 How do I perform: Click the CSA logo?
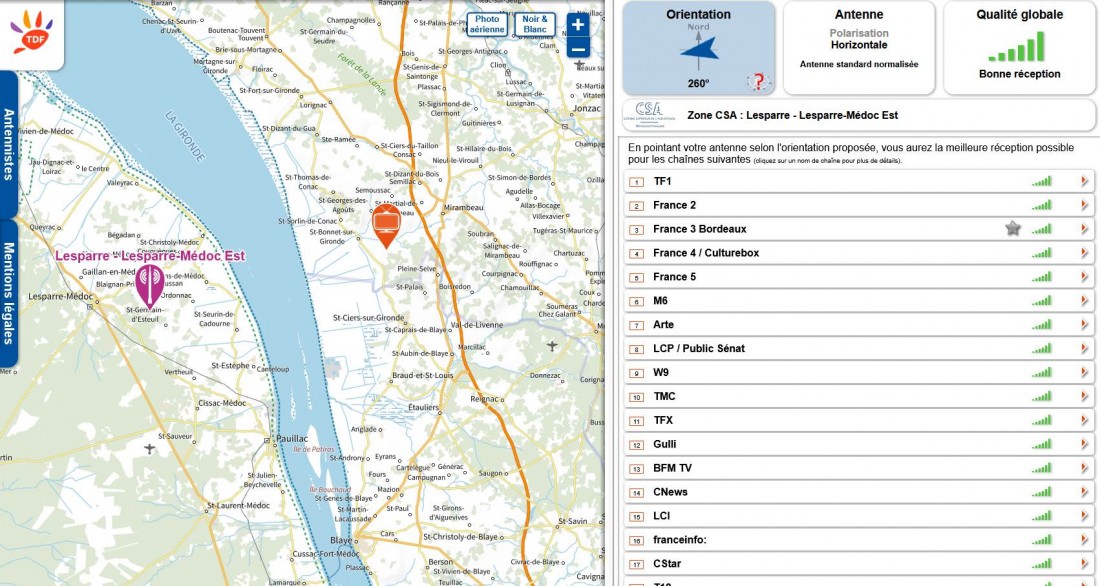(649, 114)
